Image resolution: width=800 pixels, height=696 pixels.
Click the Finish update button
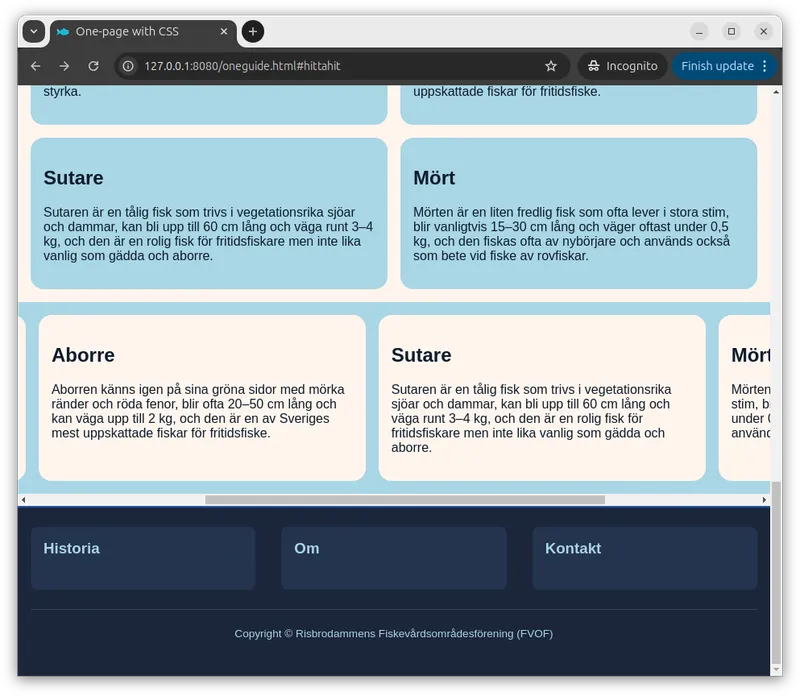click(x=717, y=66)
